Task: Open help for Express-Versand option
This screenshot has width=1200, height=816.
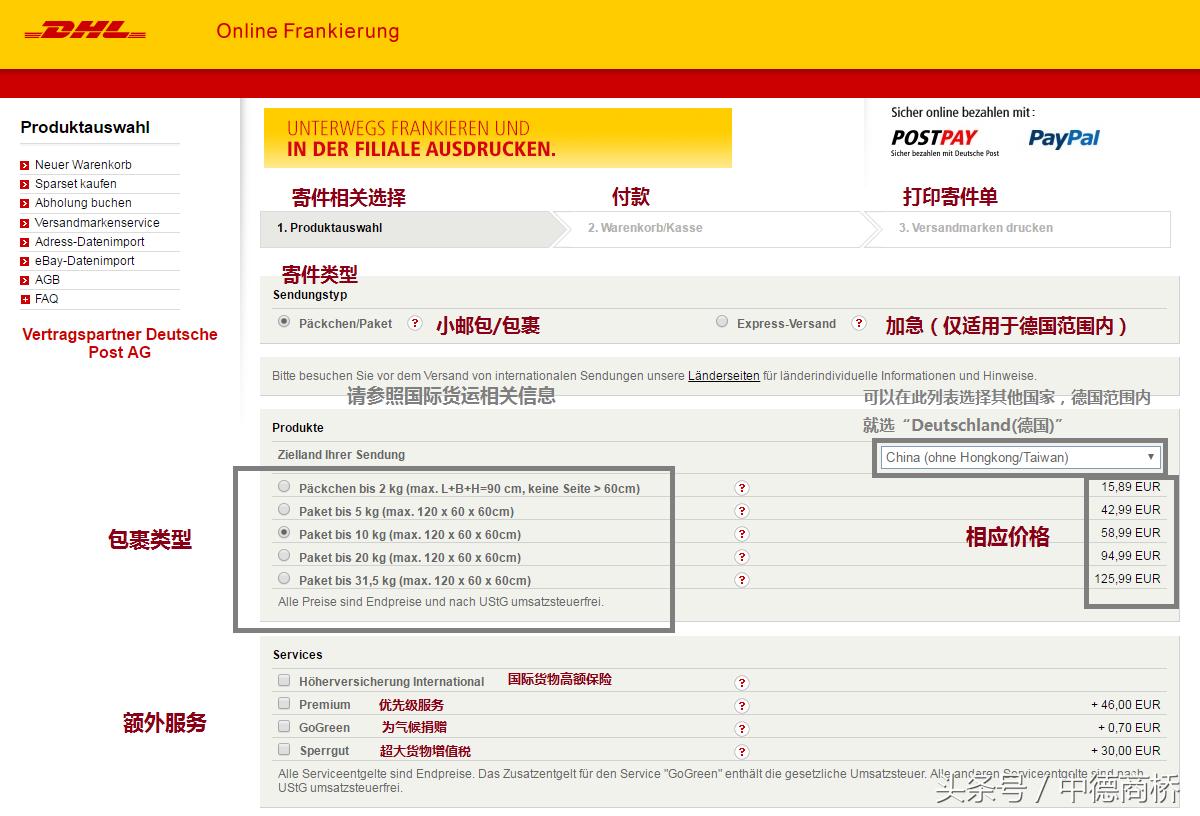Action: click(859, 323)
